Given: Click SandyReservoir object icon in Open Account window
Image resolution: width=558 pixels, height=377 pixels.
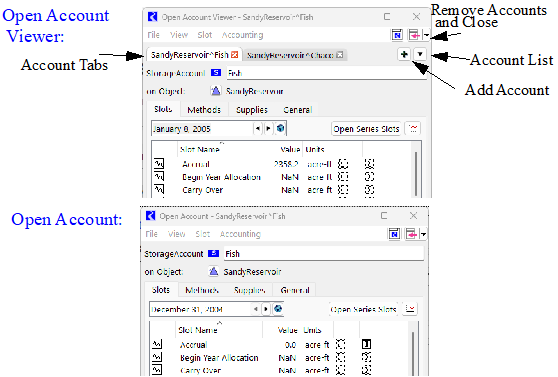Looking at the screenshot, I should point(213,271).
